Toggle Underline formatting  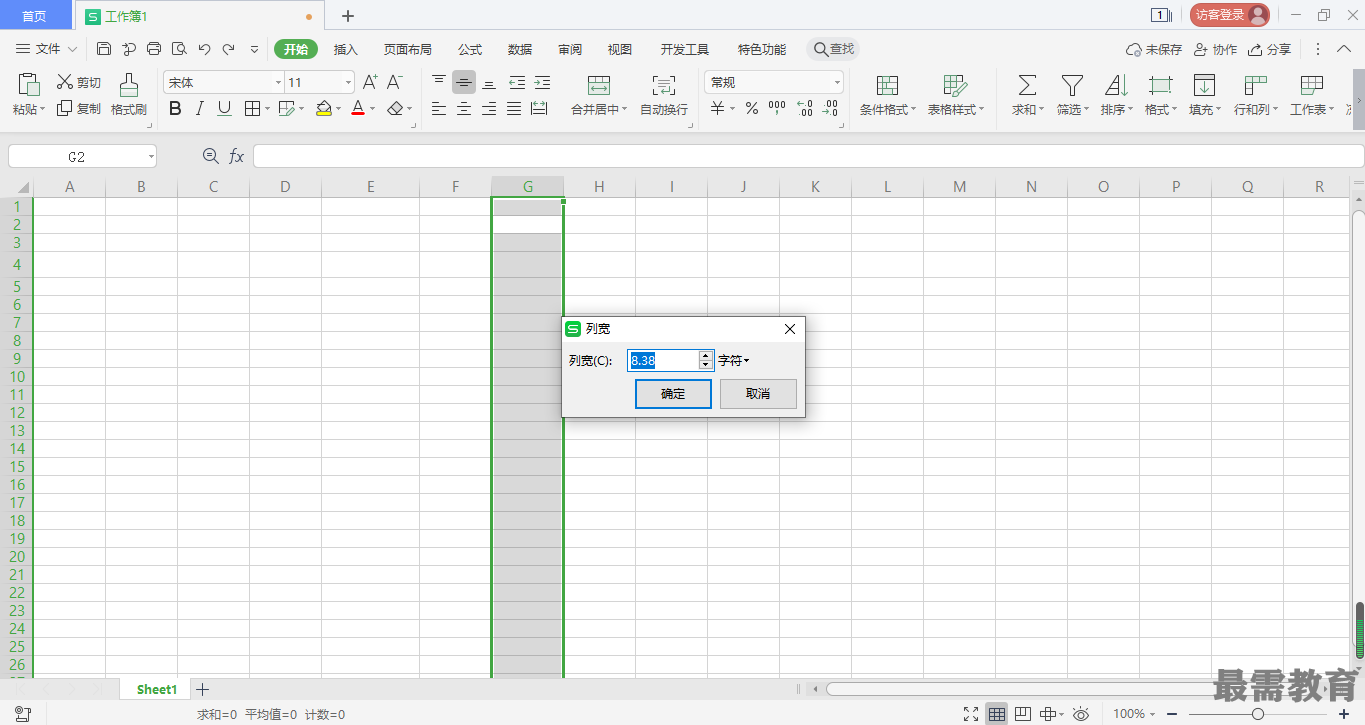[x=224, y=109]
